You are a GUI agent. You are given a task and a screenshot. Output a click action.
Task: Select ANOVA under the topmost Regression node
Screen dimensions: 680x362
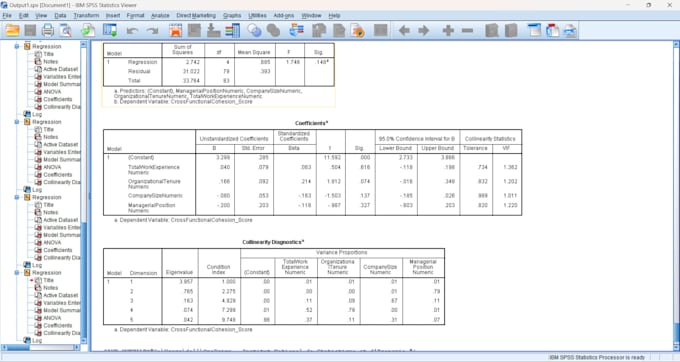[x=52, y=92]
